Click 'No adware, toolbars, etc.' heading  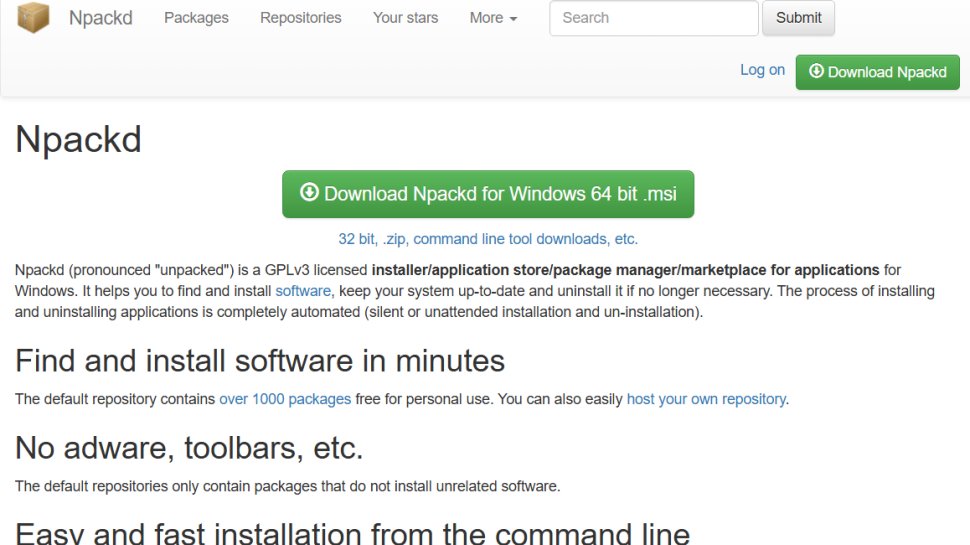coord(189,448)
